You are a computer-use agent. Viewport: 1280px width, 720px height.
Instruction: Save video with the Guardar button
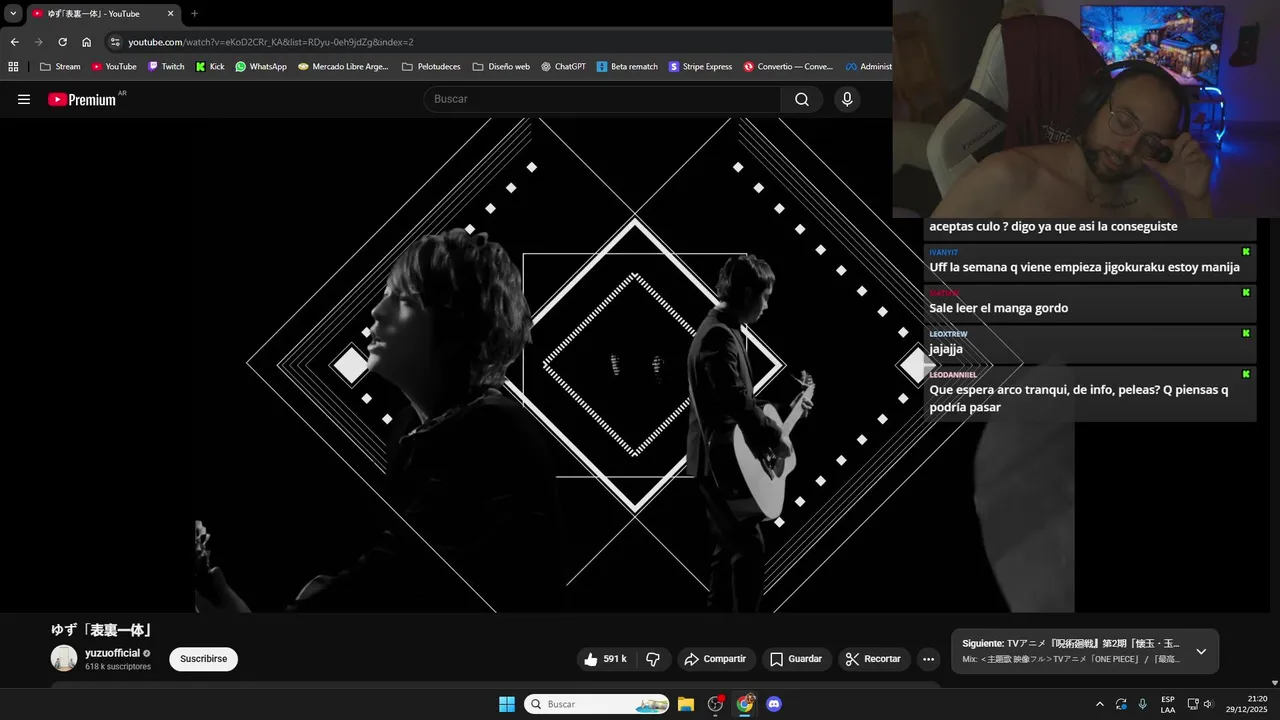(796, 659)
